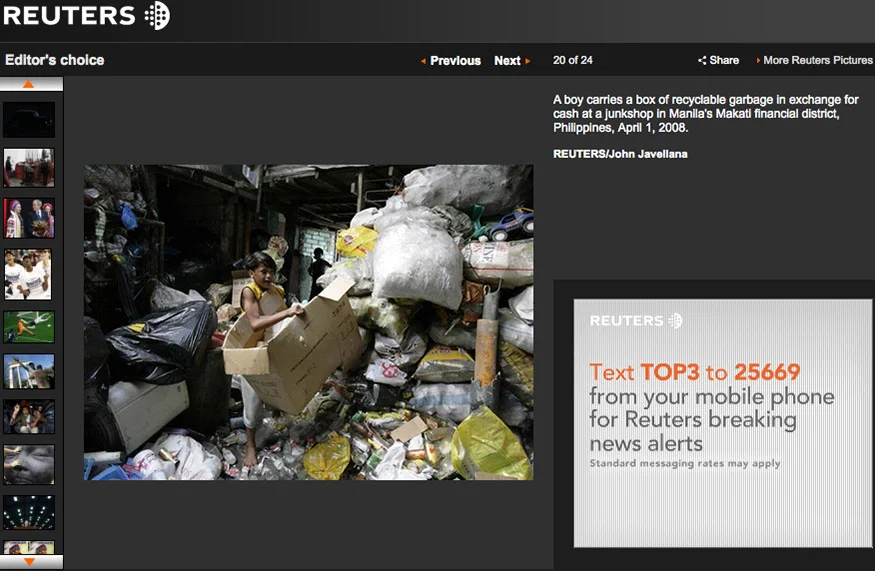This screenshot has height=571, width=875.
Task: Select the grayscale face close-up thumbnail
Action: 29,464
